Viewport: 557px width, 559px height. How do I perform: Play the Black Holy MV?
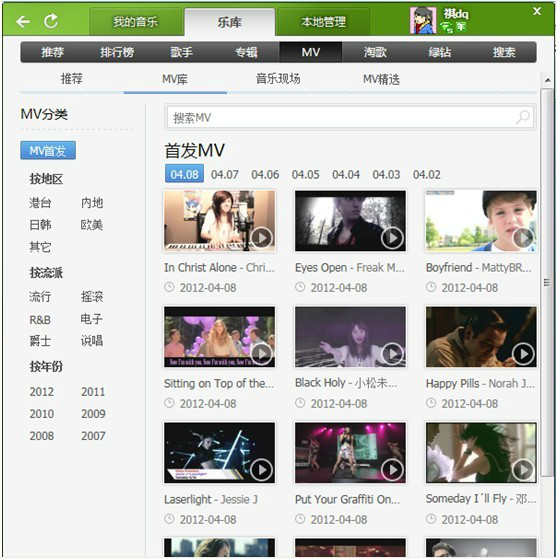(x=392, y=354)
